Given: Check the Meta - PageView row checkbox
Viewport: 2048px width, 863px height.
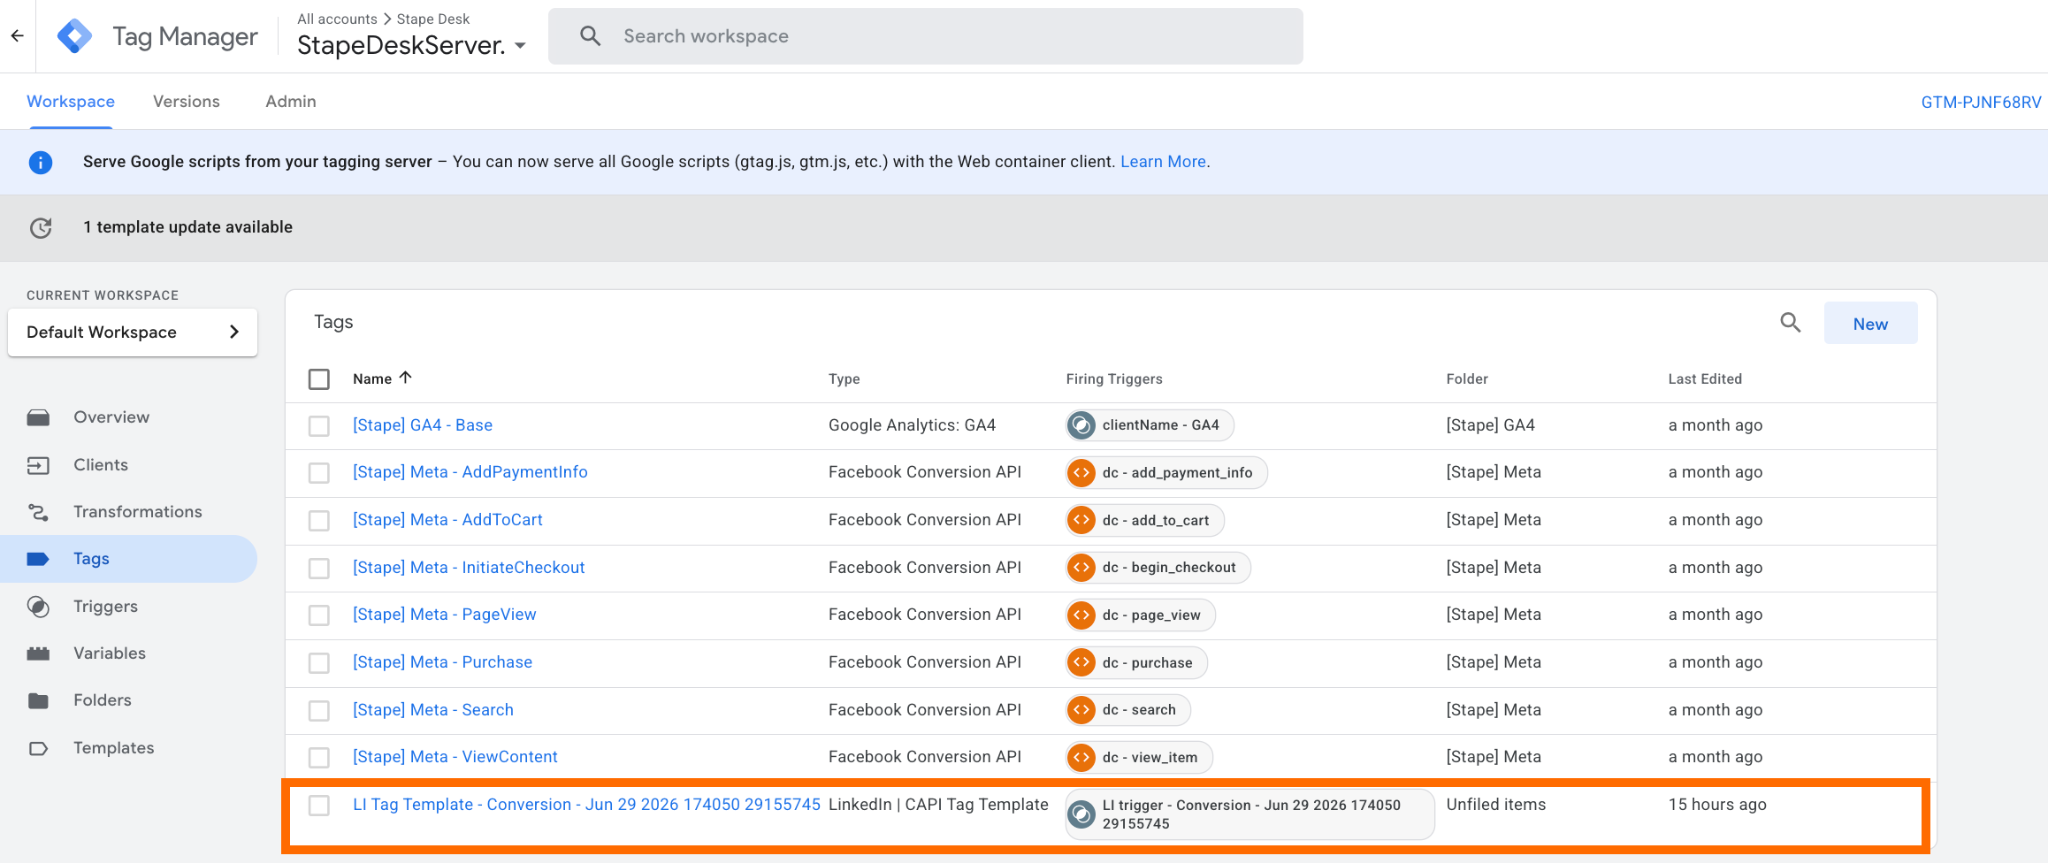Looking at the screenshot, I should coord(319,615).
